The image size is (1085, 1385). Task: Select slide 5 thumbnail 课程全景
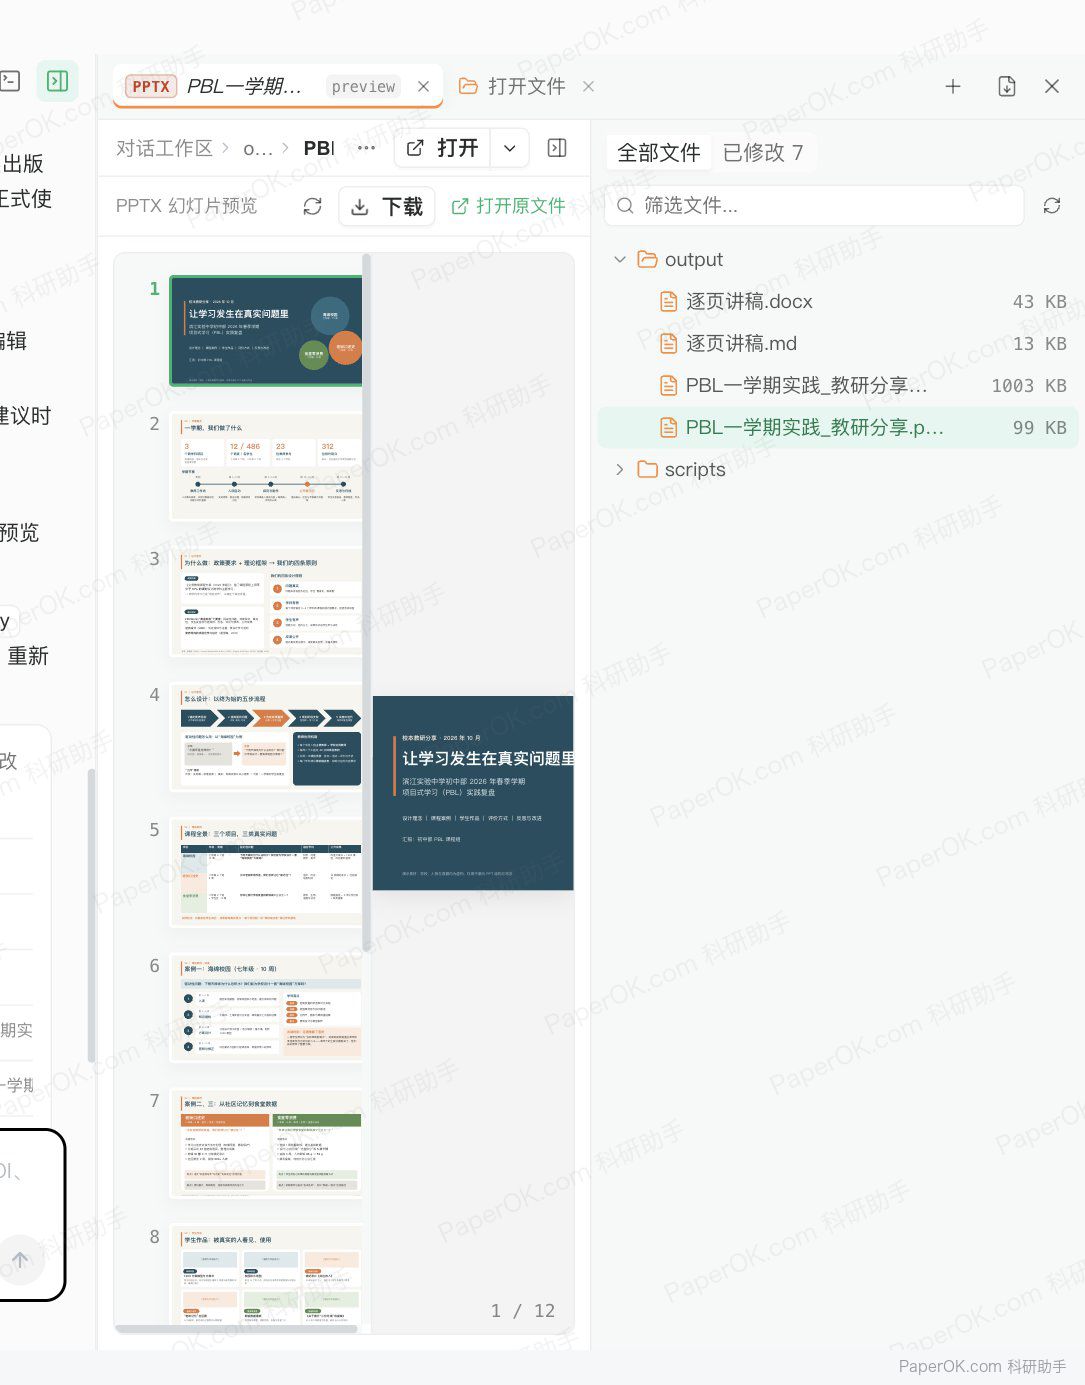266,872
